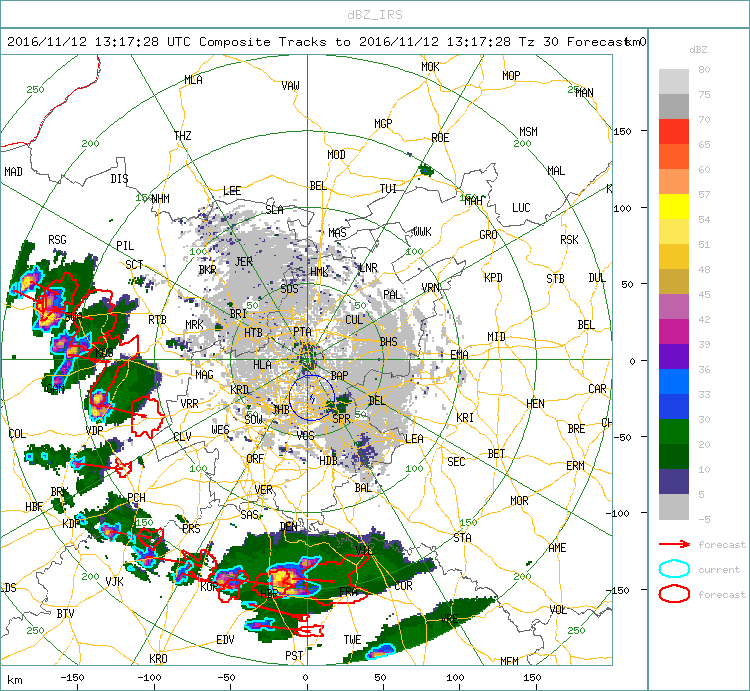Click the HBR station label
This screenshot has width=750, height=691.
pos(269,594)
